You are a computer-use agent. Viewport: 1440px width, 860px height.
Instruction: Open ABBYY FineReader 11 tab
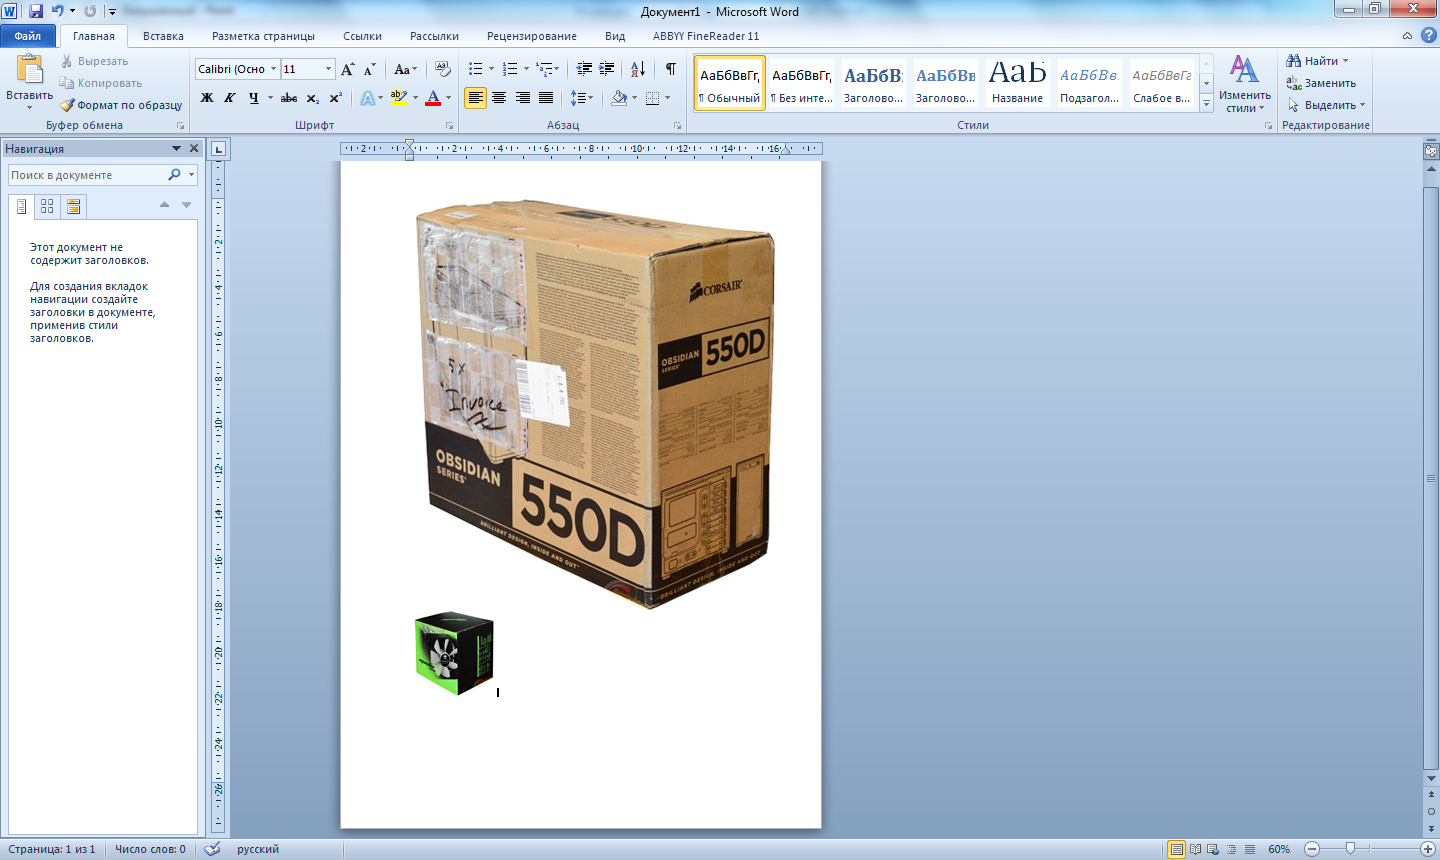point(706,36)
